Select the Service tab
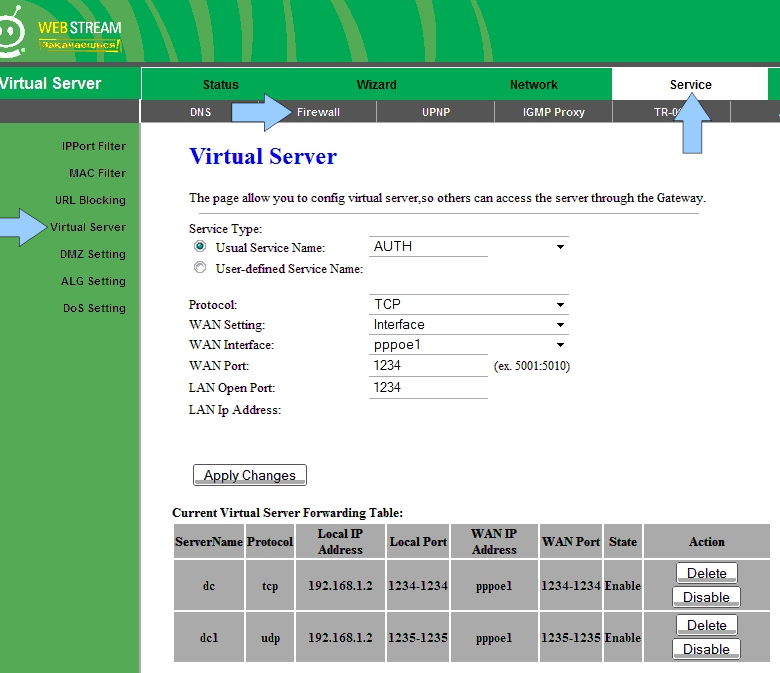 690,85
